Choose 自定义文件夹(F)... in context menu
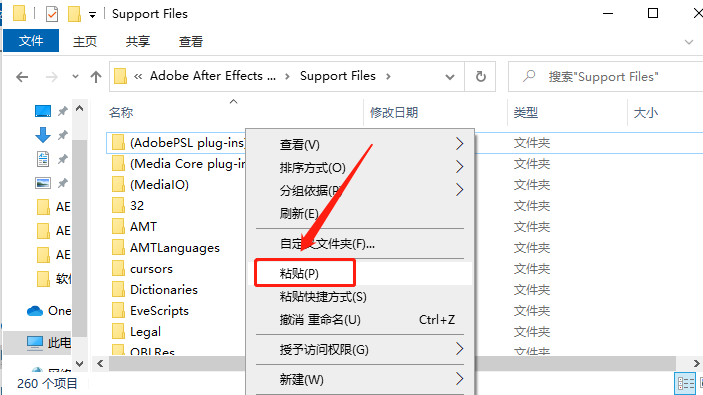Viewport: 703px width, 395px height. (360, 243)
